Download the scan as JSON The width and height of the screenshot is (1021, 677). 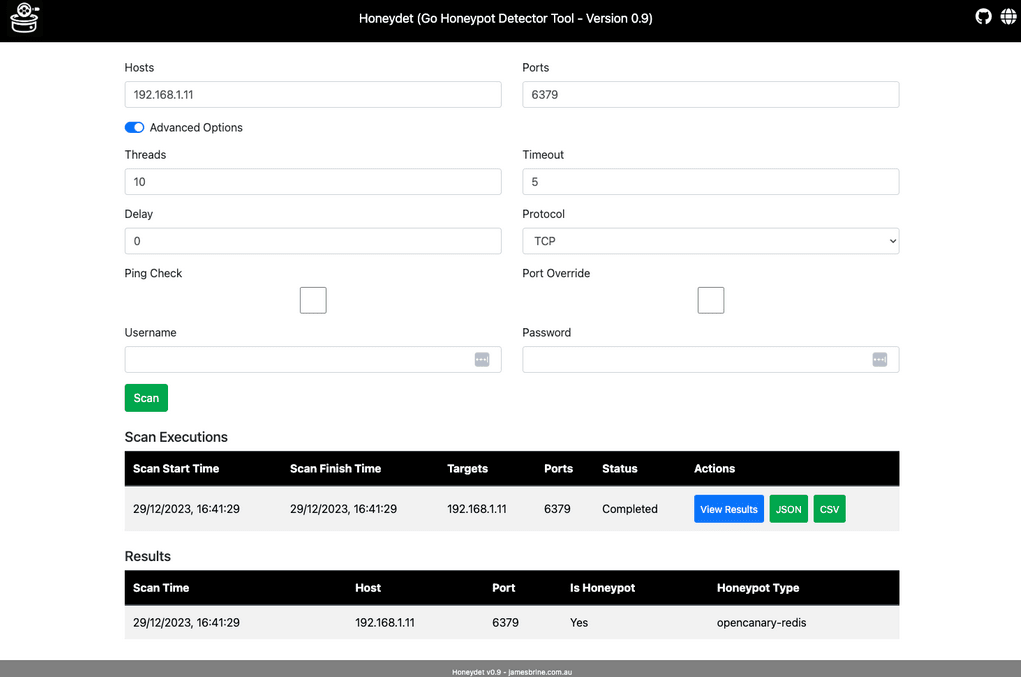point(789,509)
